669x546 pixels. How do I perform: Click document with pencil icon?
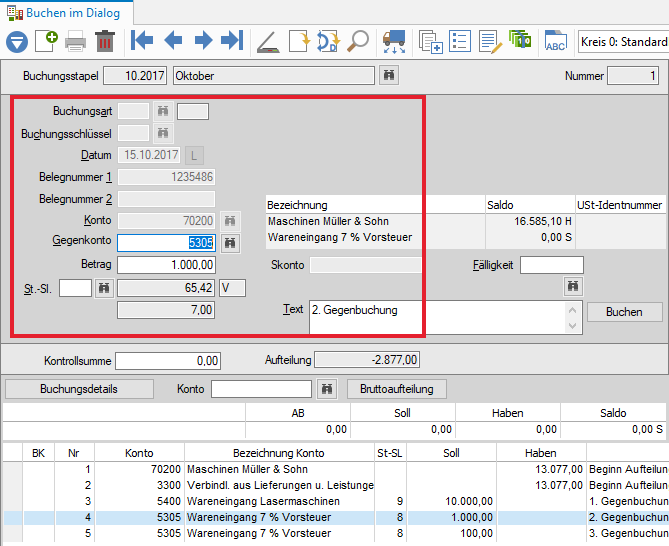click(x=490, y=42)
